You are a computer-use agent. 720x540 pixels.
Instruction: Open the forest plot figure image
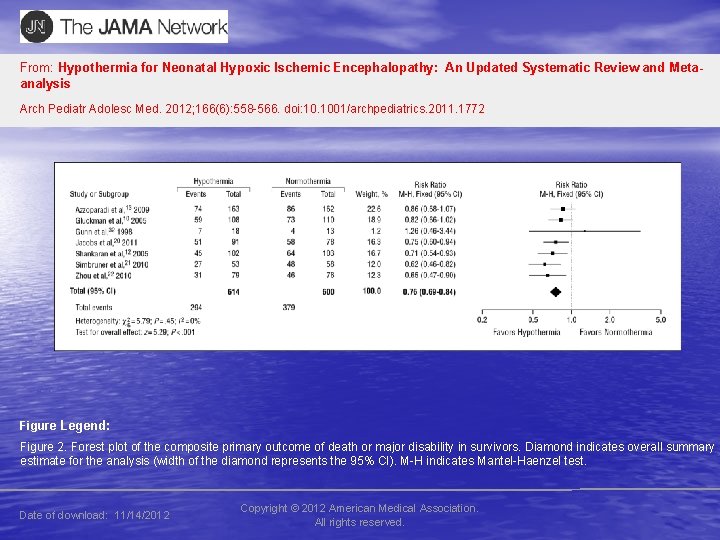pyautogui.click(x=367, y=256)
